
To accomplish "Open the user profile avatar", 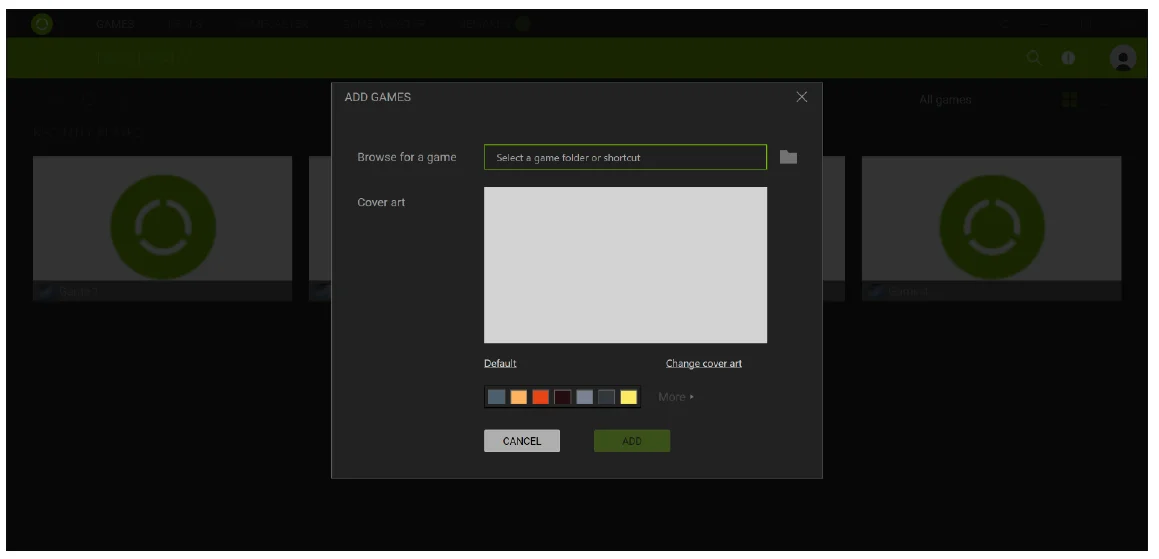I will pos(1123,58).
